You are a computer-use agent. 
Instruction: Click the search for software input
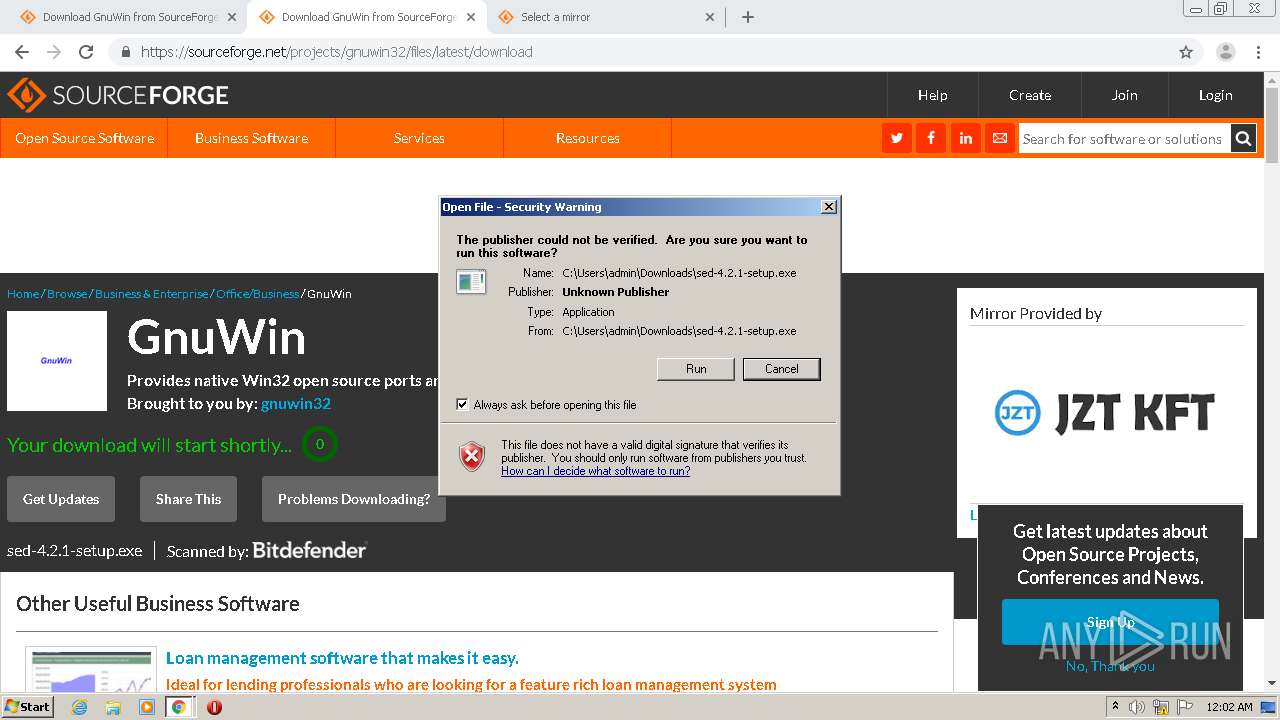coord(1124,139)
